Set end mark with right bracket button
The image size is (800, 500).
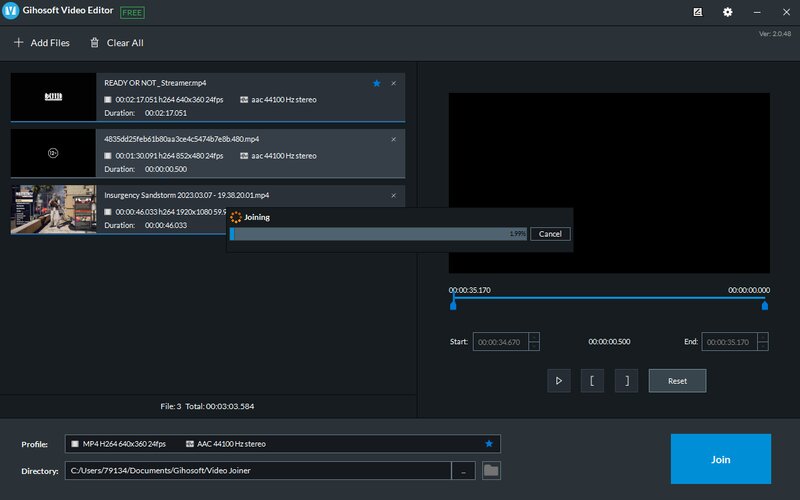click(627, 381)
